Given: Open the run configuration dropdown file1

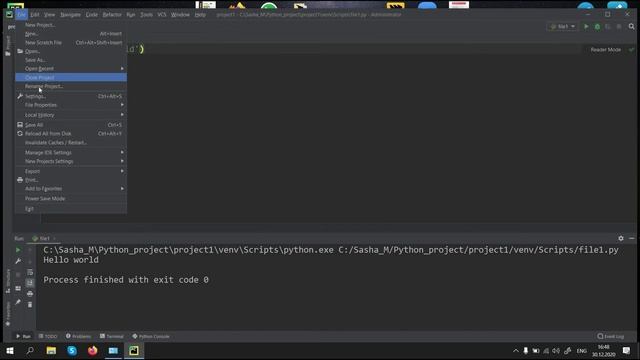Looking at the screenshot, I should pyautogui.click(x=562, y=27).
